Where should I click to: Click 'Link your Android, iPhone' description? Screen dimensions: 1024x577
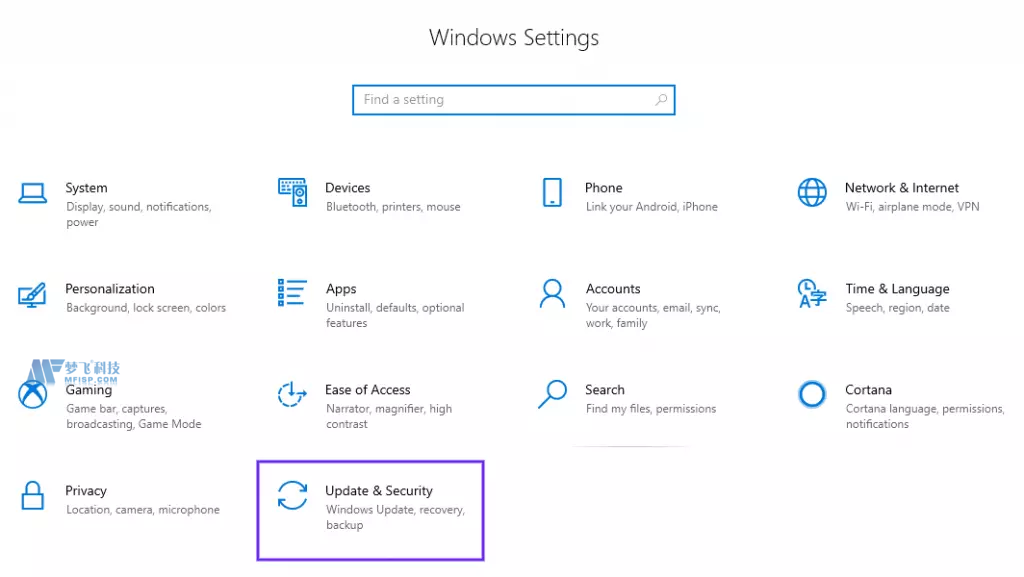pyautogui.click(x=652, y=207)
